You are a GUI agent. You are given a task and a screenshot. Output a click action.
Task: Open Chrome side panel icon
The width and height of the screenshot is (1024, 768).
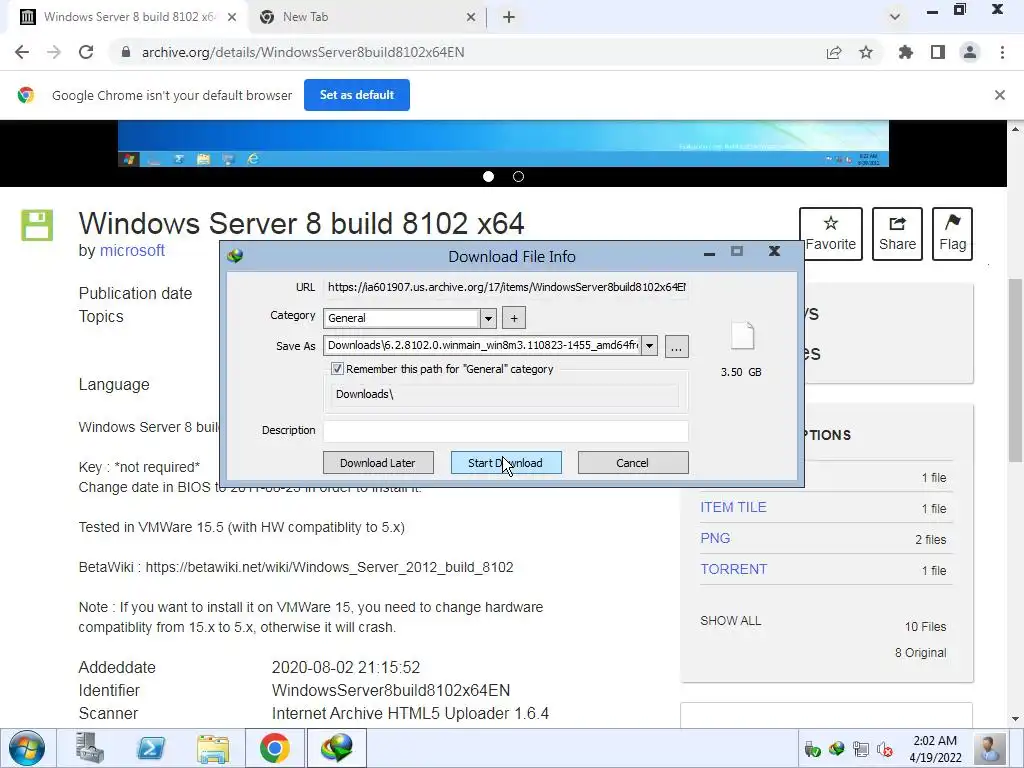pyautogui.click(x=938, y=52)
